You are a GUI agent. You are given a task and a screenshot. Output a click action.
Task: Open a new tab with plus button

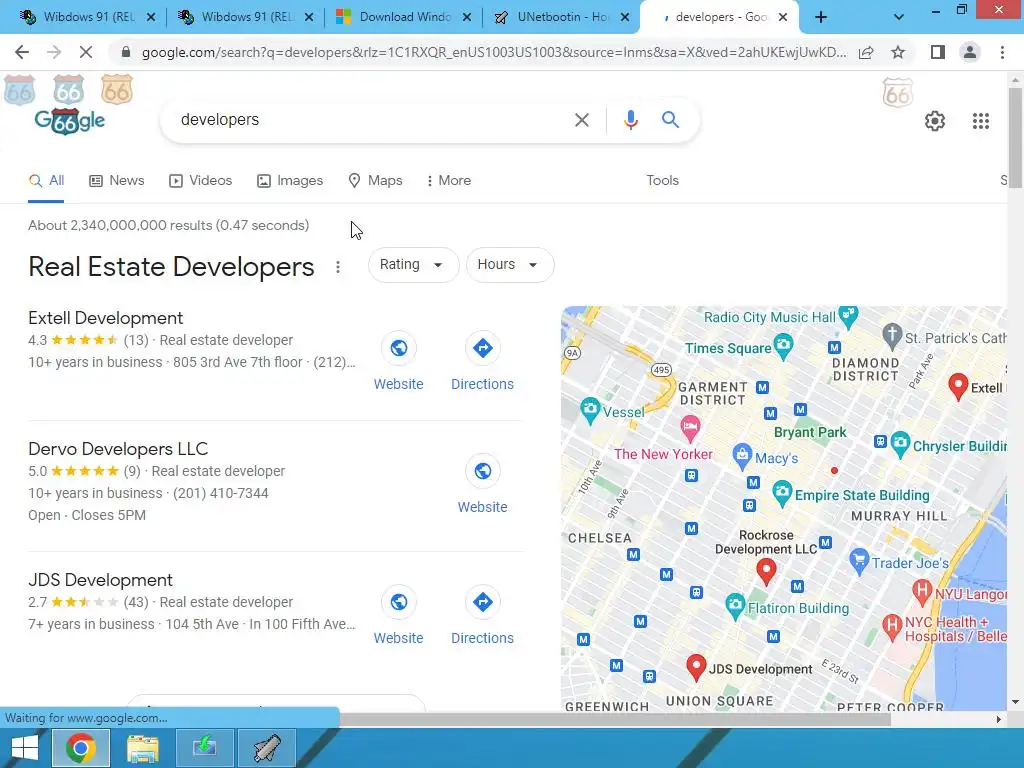pos(821,18)
